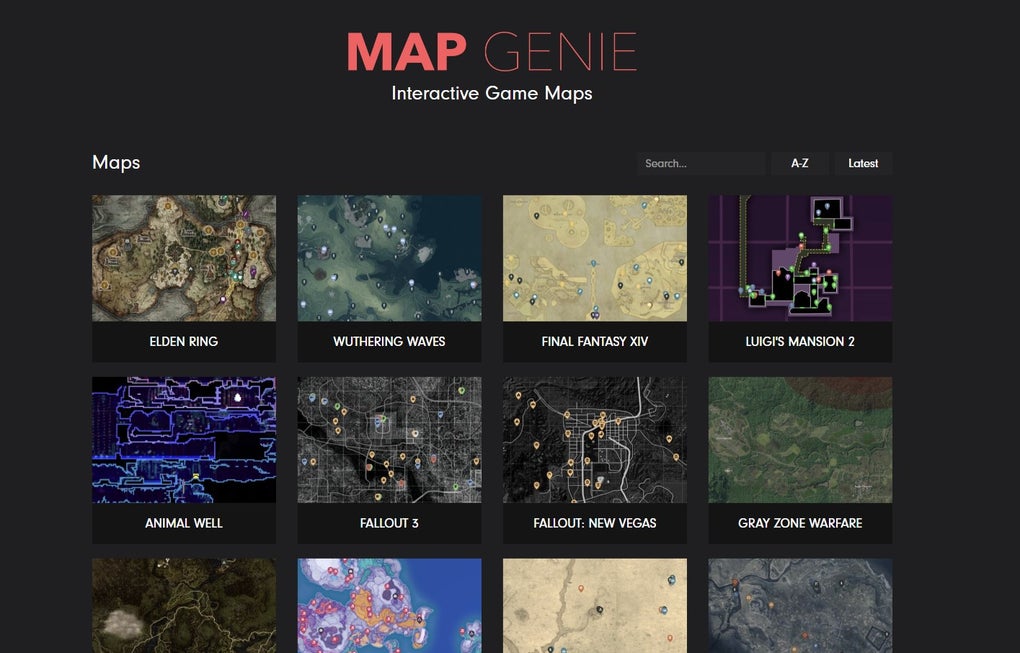
Task: Click the FALLOUT: NEW VEGAS title label
Action: 595,523
